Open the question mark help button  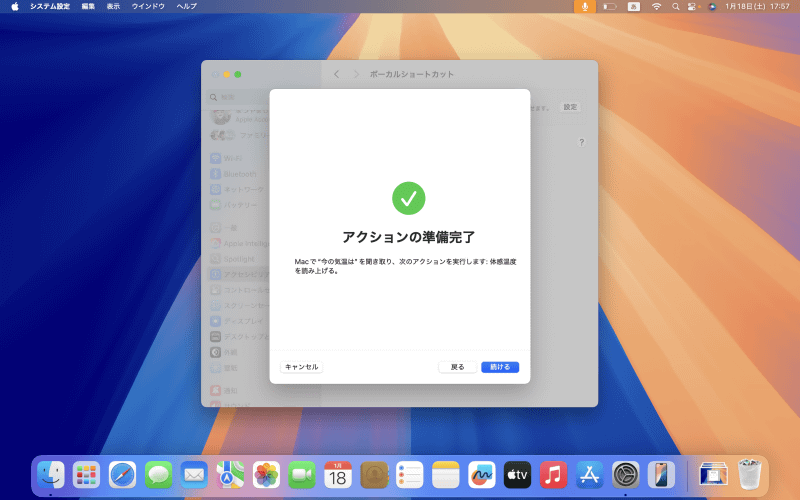(581, 142)
